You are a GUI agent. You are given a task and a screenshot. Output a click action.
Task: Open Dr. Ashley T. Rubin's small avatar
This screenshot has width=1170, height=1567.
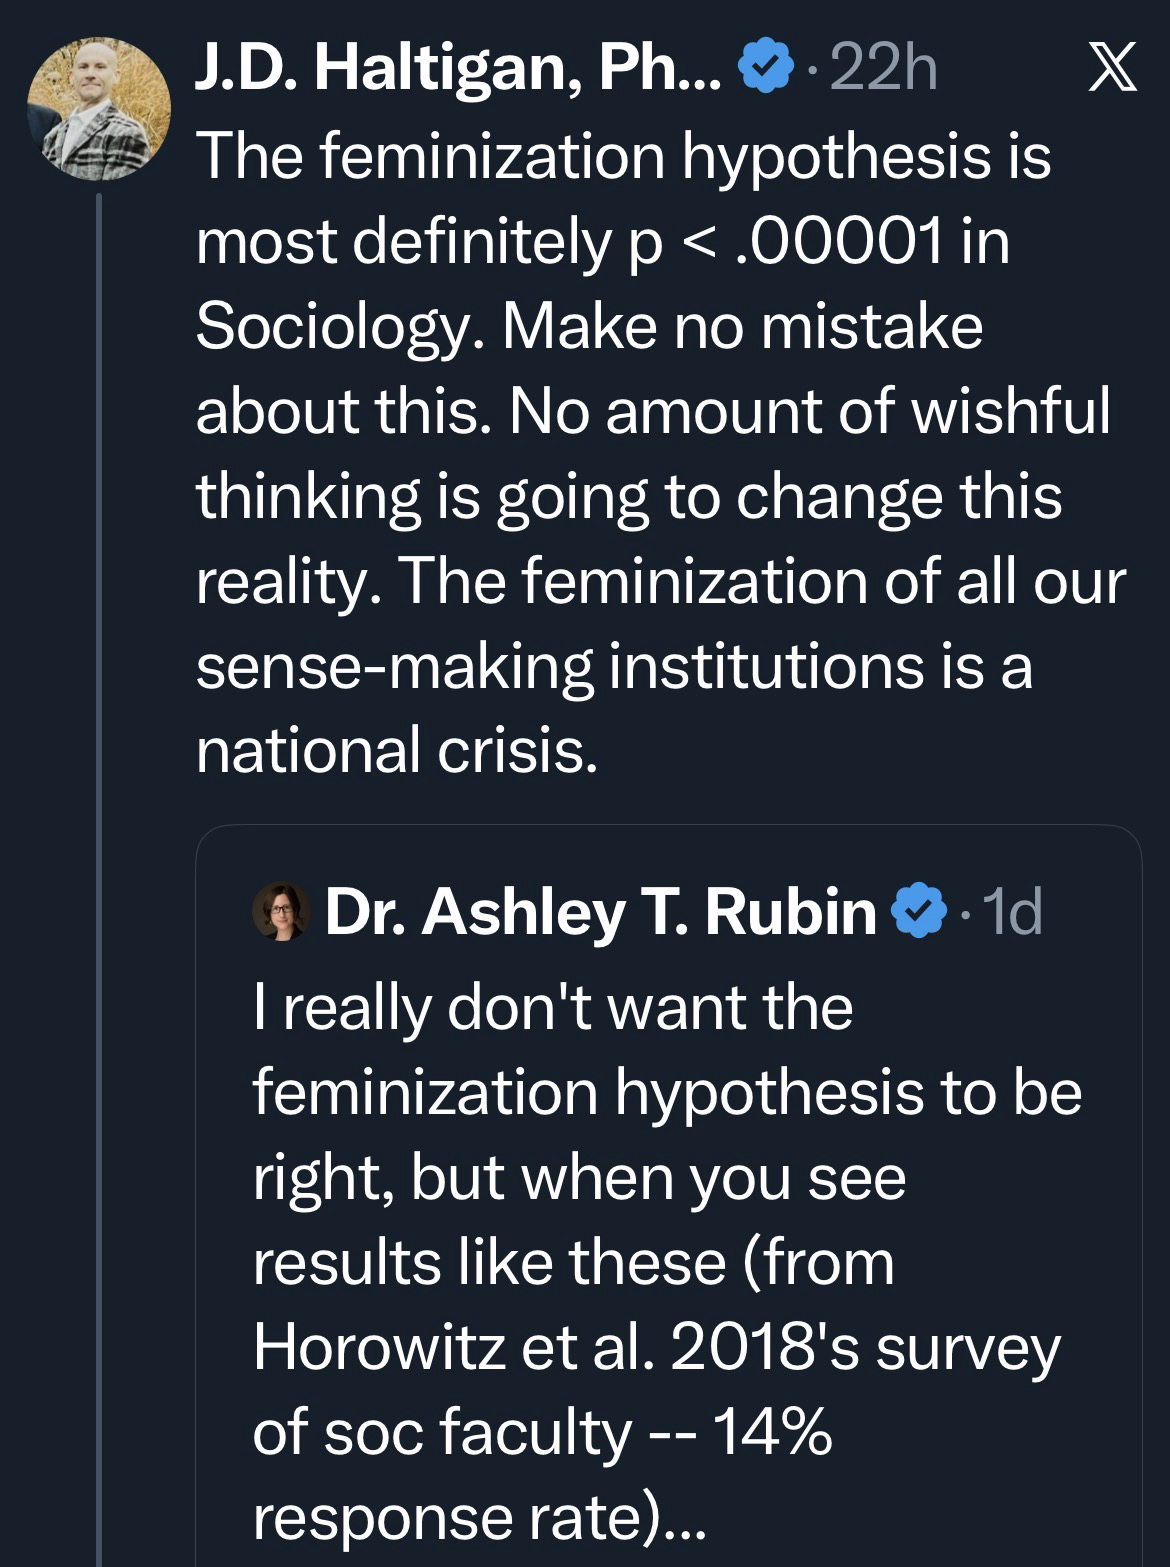(x=281, y=911)
